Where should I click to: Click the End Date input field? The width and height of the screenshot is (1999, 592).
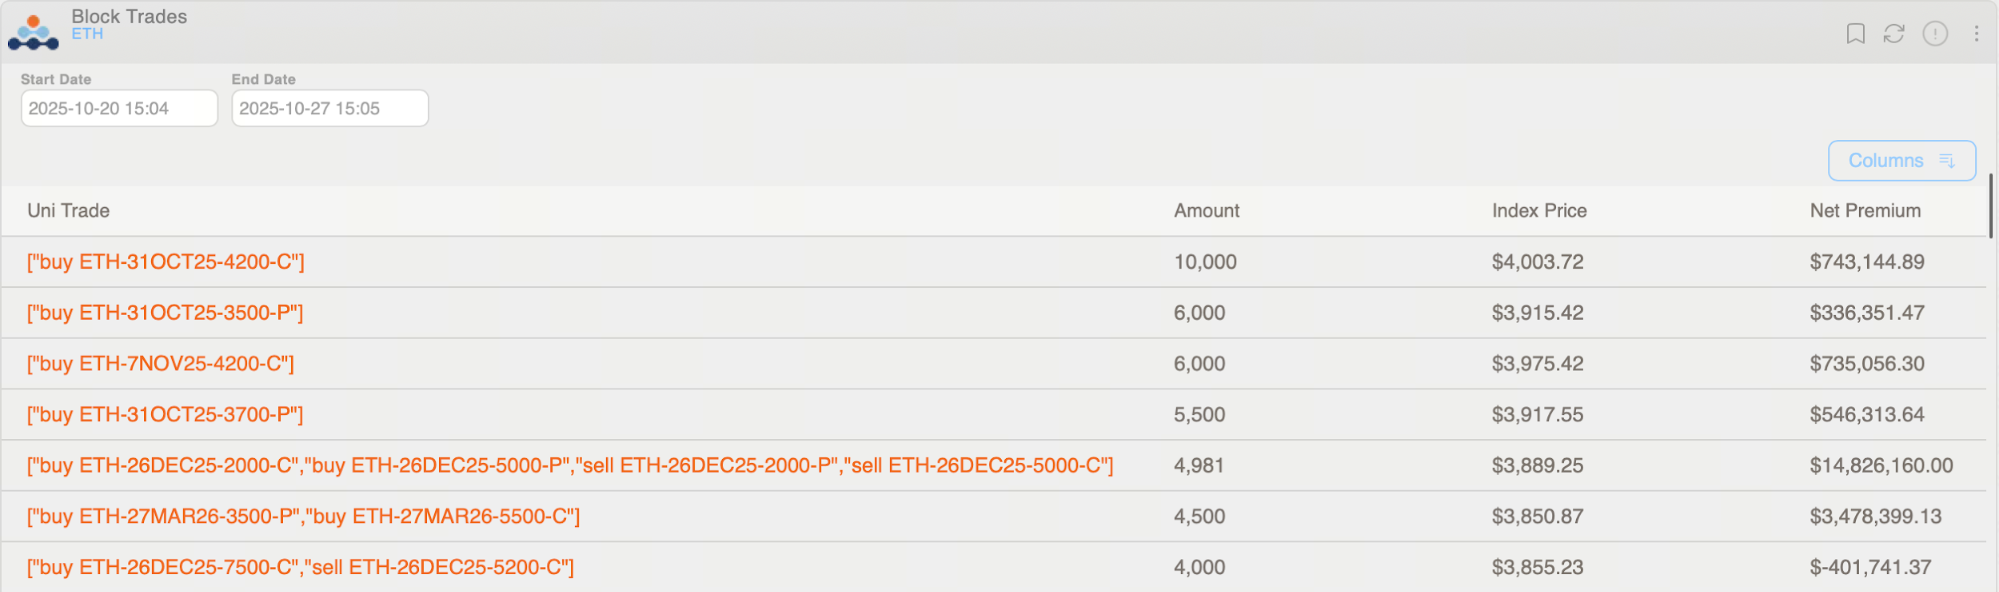coord(330,108)
